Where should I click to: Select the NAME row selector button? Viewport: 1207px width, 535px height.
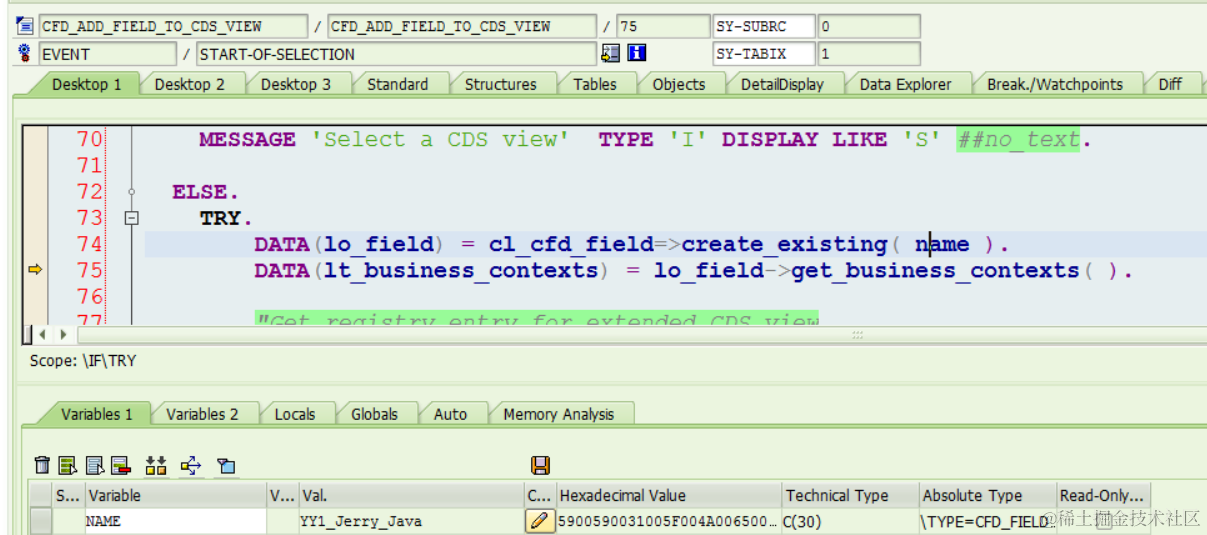[40, 521]
